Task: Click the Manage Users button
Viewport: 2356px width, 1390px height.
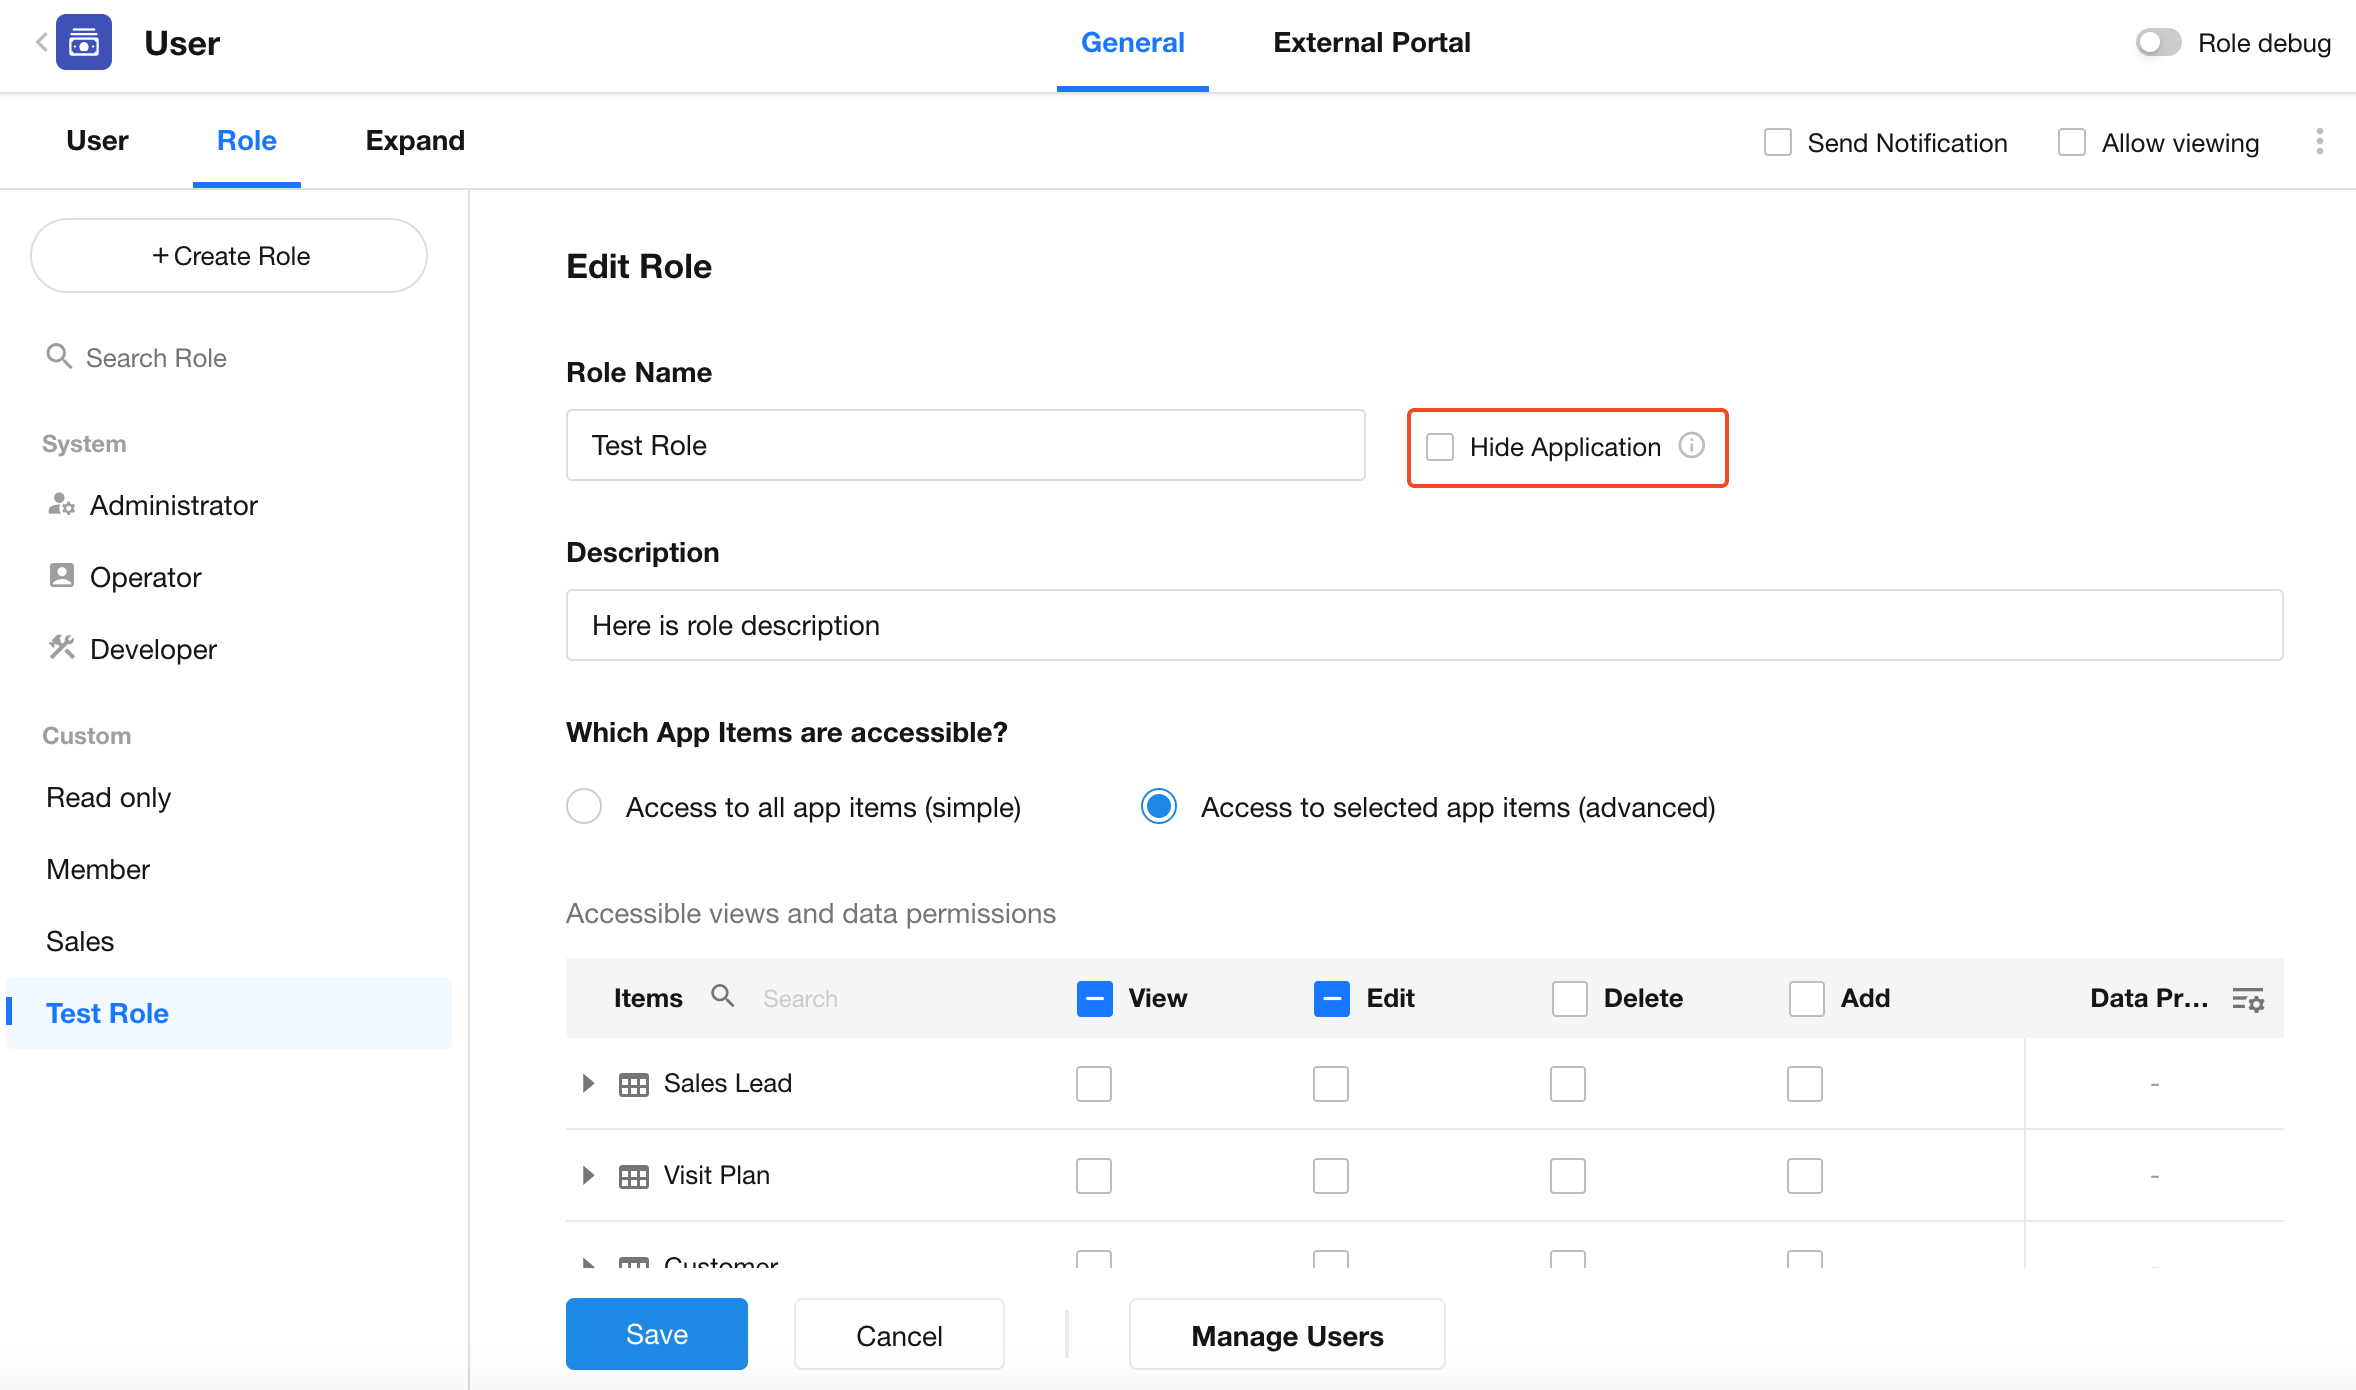Action: click(x=1286, y=1336)
